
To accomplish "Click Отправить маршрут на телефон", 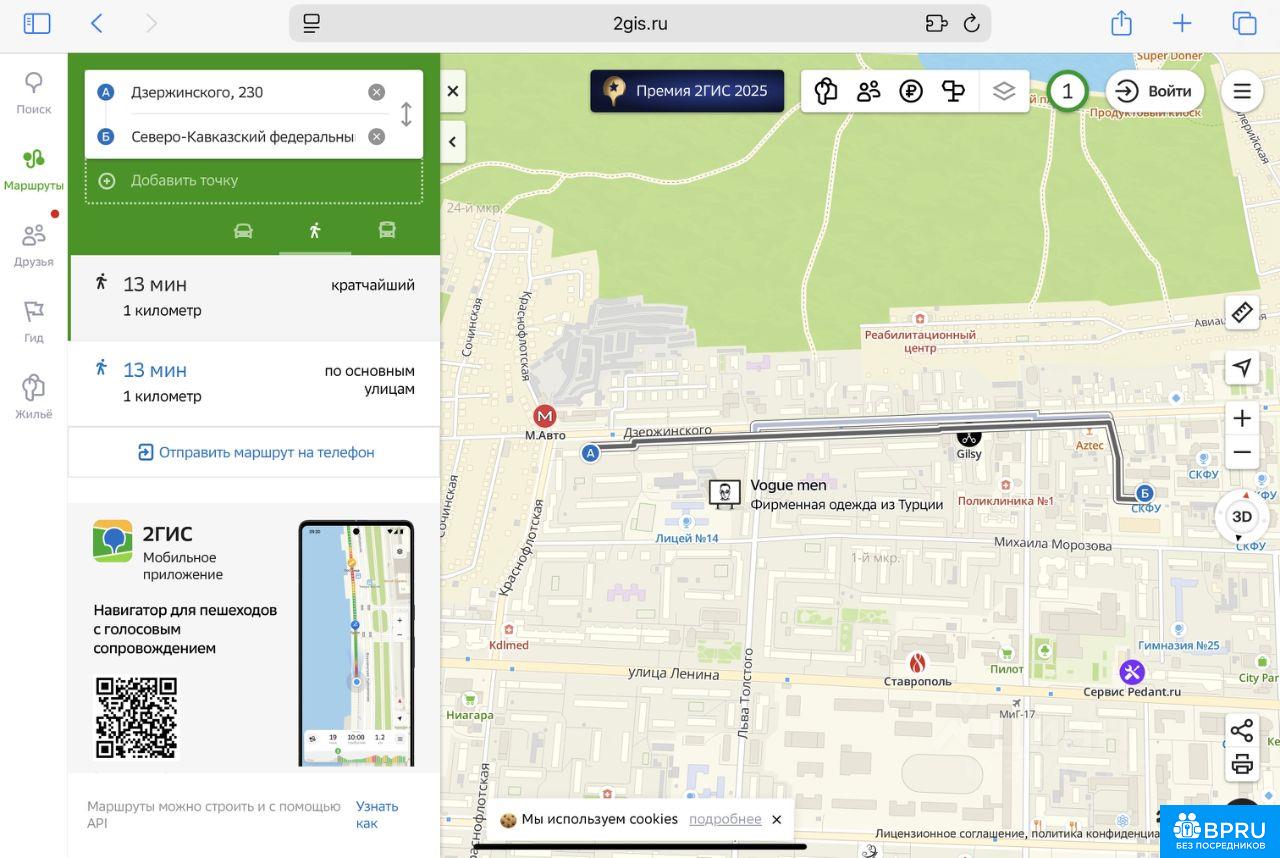I will pyautogui.click(x=256, y=452).
